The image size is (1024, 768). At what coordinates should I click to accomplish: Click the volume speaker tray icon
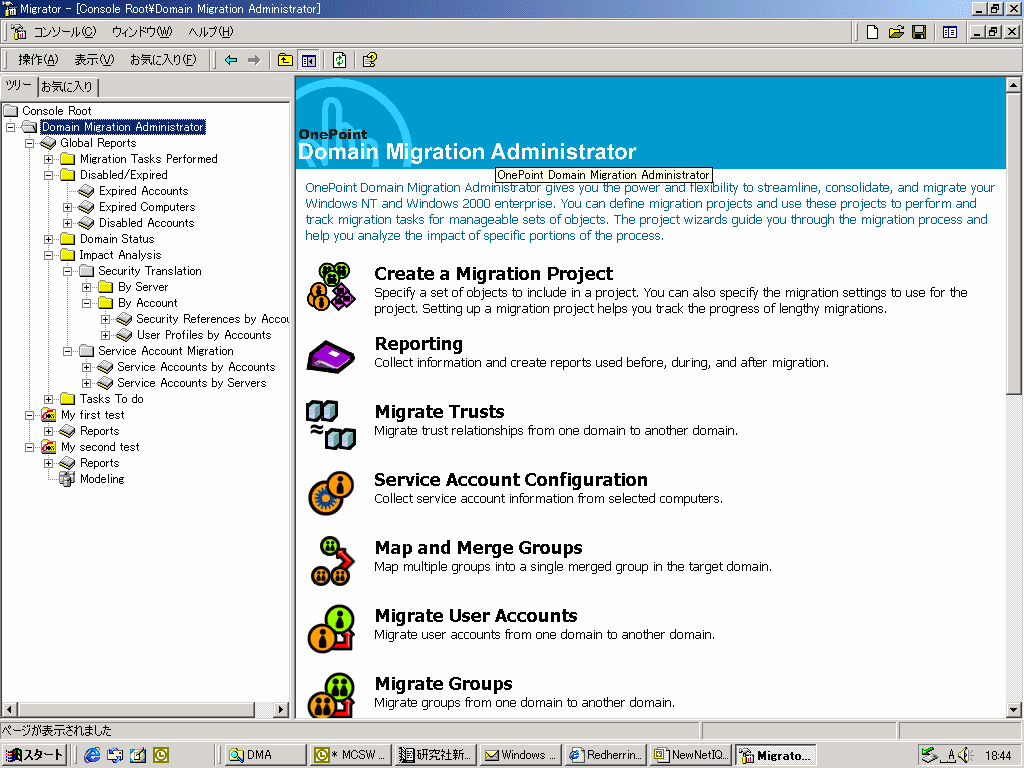pyautogui.click(x=966, y=755)
